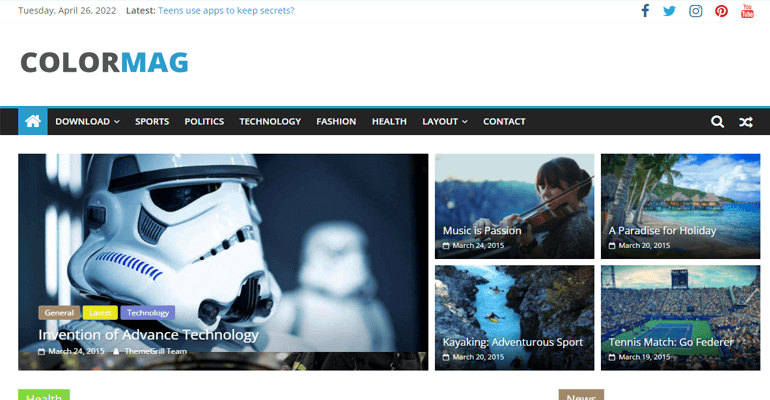The width and height of the screenshot is (770, 400).
Task: Open article Invention of Advance Technology
Action: [x=148, y=335]
